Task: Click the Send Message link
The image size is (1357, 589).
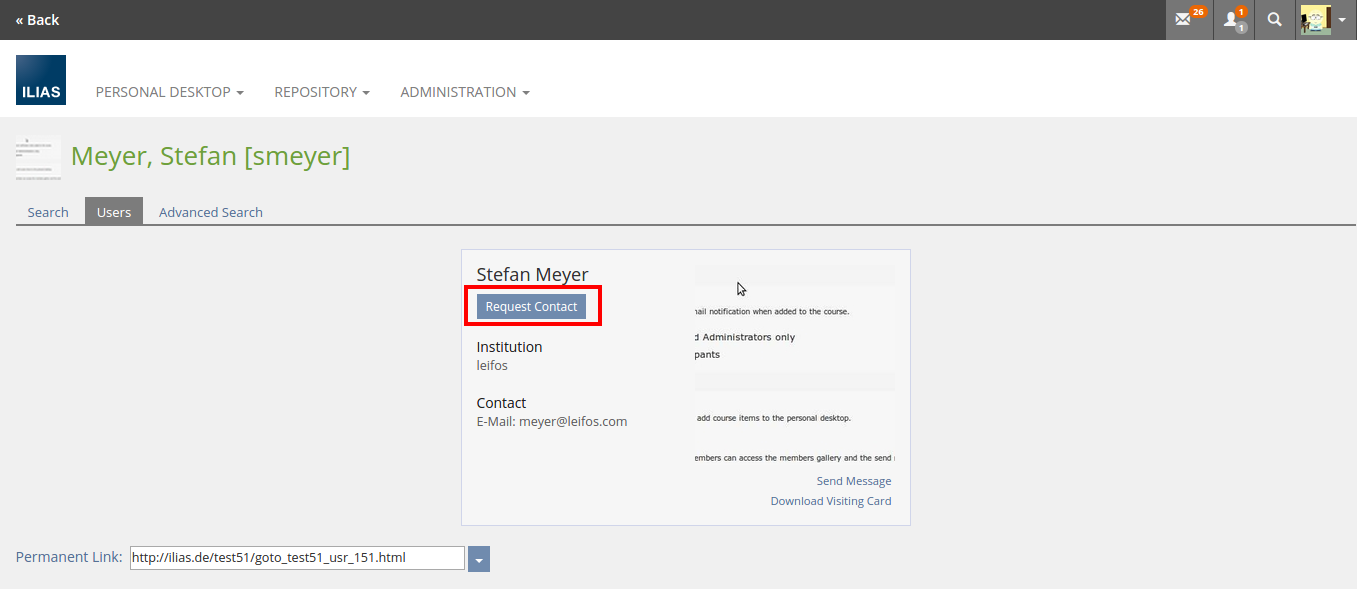Action: (853, 481)
